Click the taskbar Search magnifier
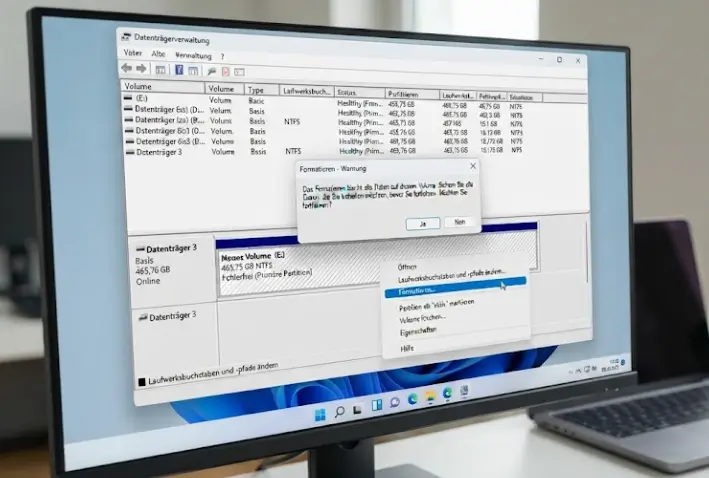Screen dimensions: 709x478 [339, 411]
